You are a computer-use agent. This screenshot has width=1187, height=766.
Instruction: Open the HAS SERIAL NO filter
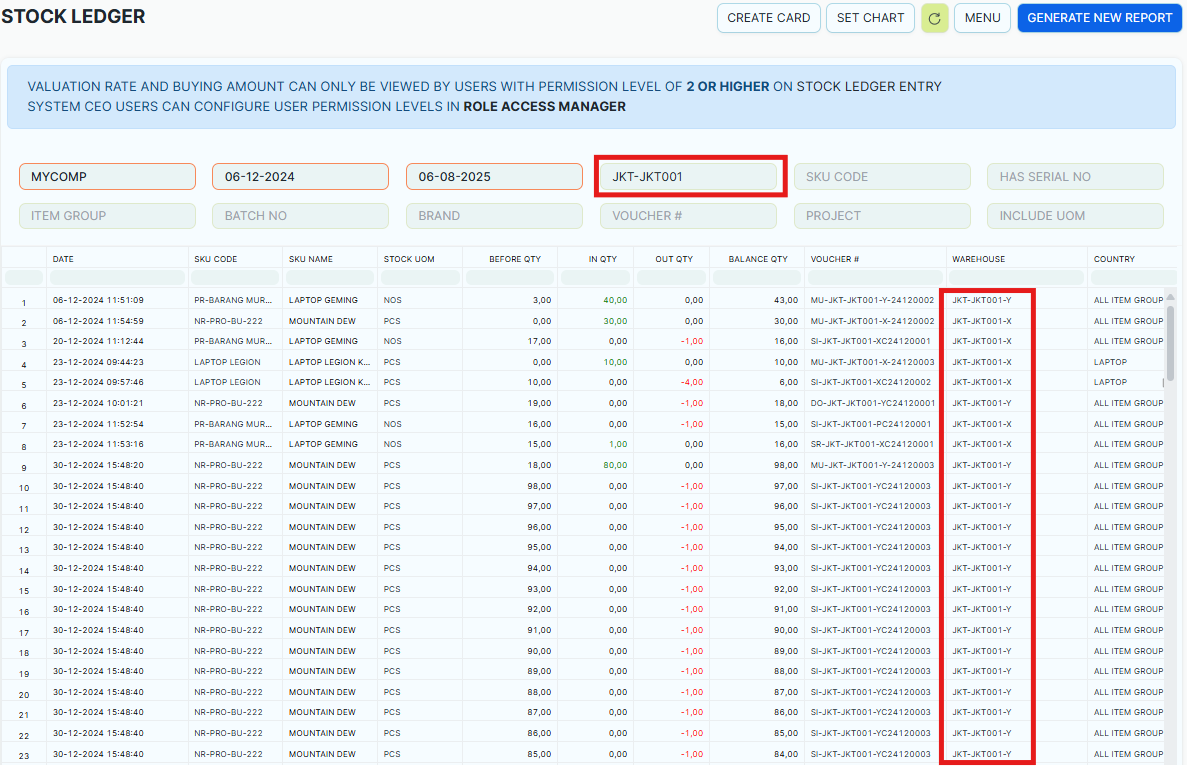[1075, 176]
